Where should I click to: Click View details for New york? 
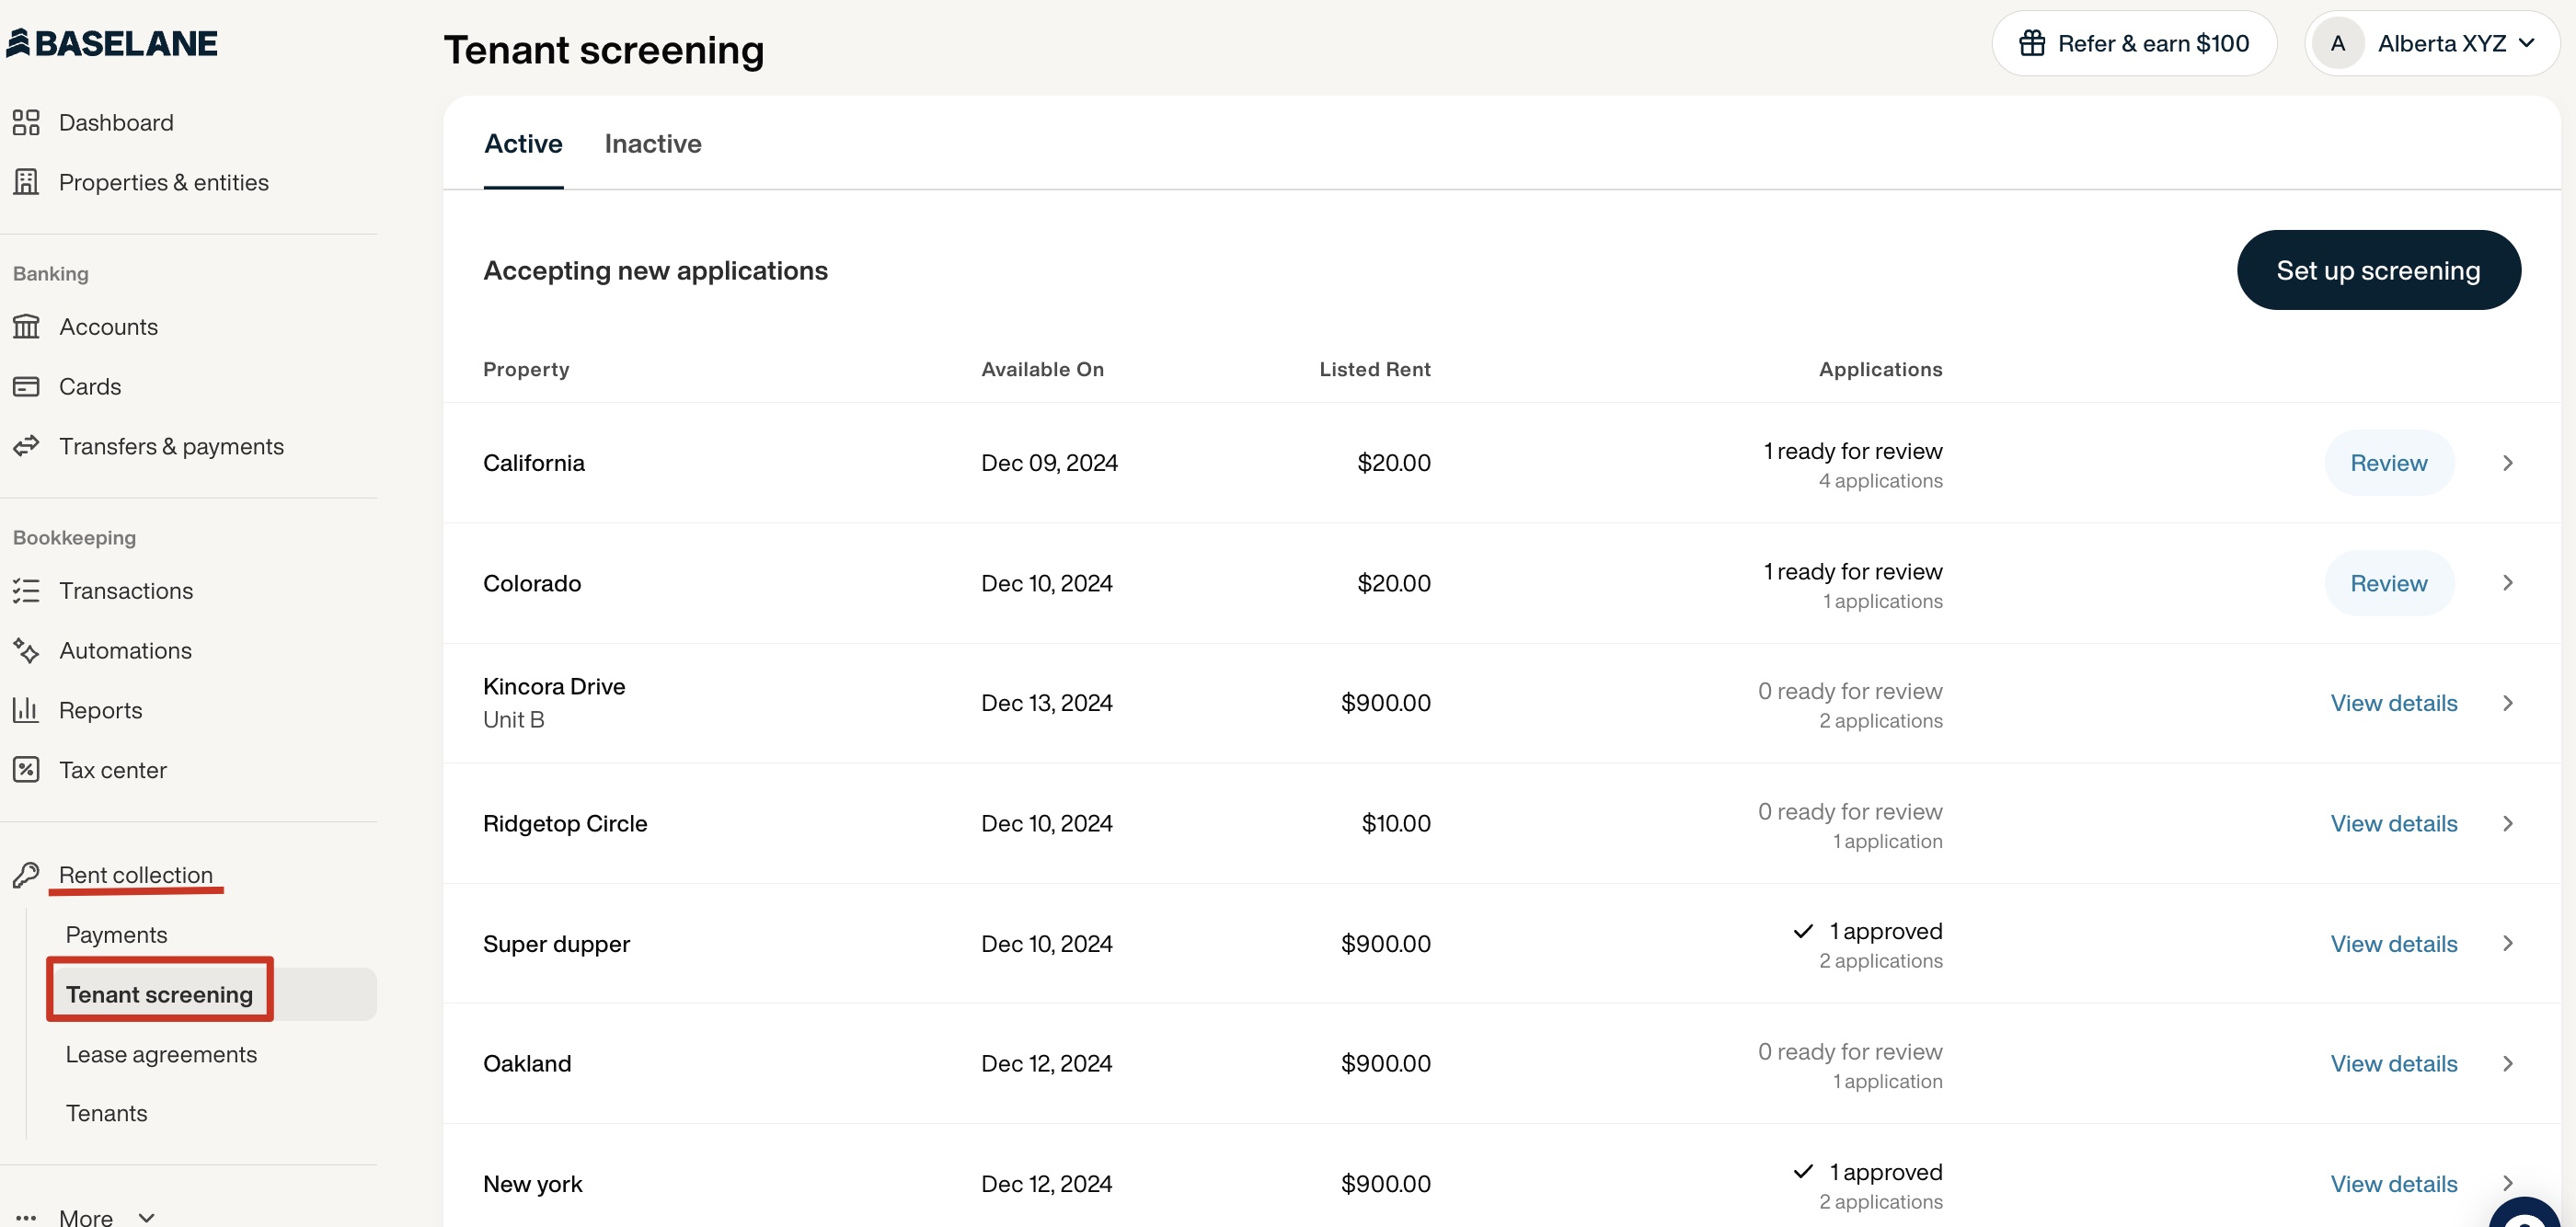click(x=2393, y=1183)
